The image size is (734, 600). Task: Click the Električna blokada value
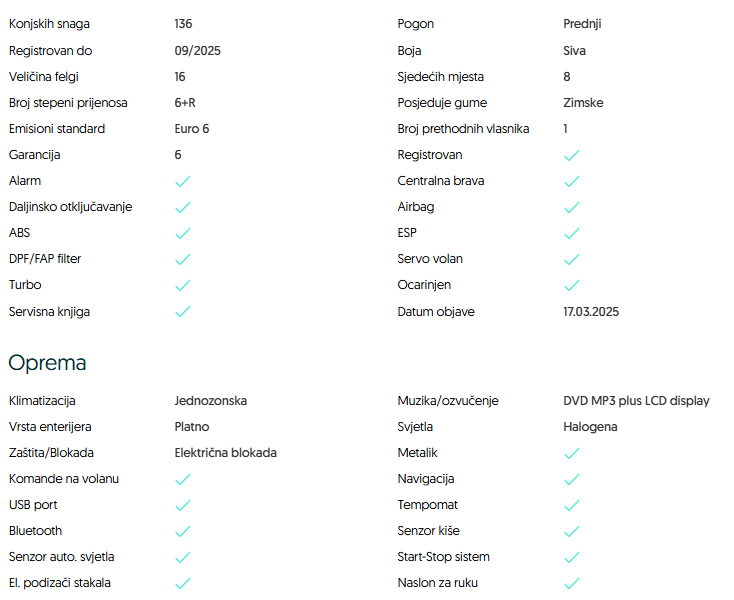(x=225, y=452)
